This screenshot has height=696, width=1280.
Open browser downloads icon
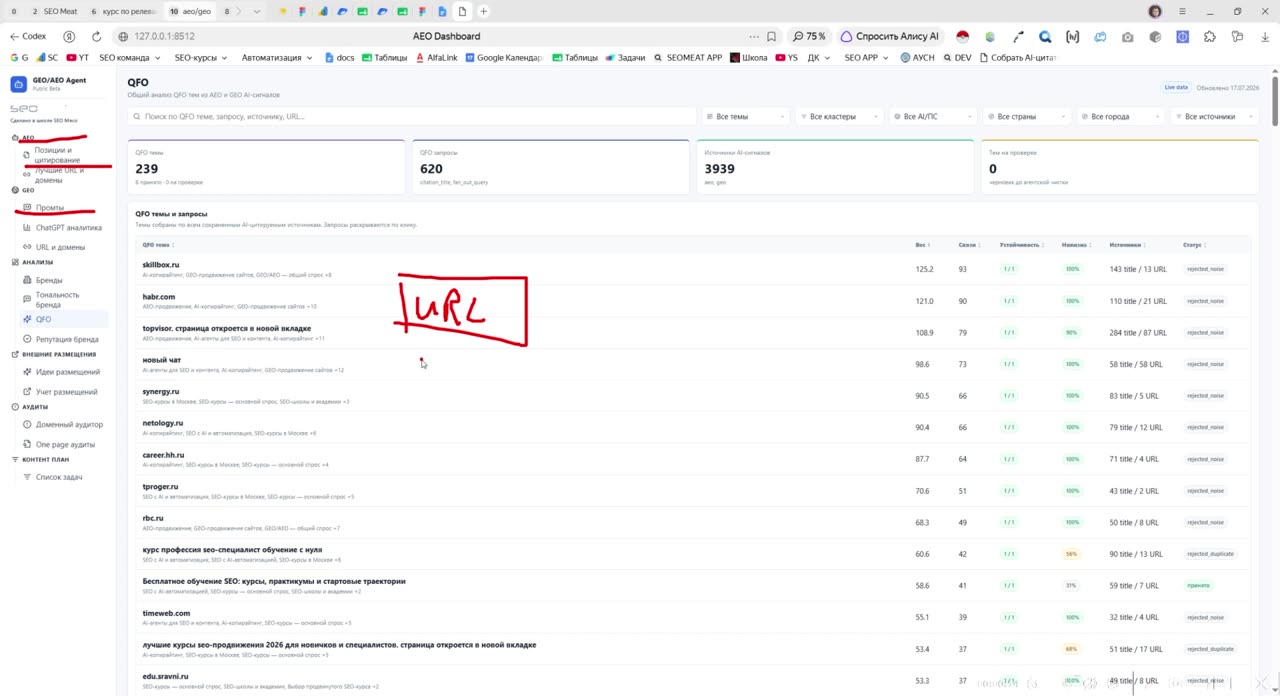[x=1265, y=36]
